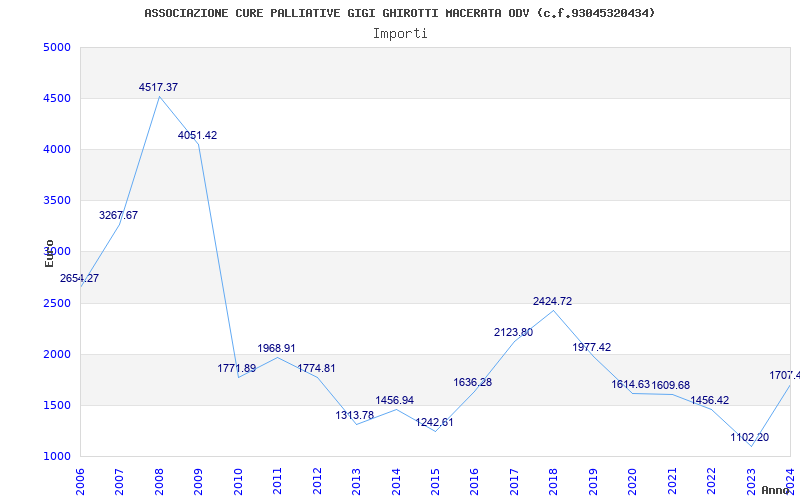
Task: Click the y-axis tick 4500
Action: (x=57, y=98)
